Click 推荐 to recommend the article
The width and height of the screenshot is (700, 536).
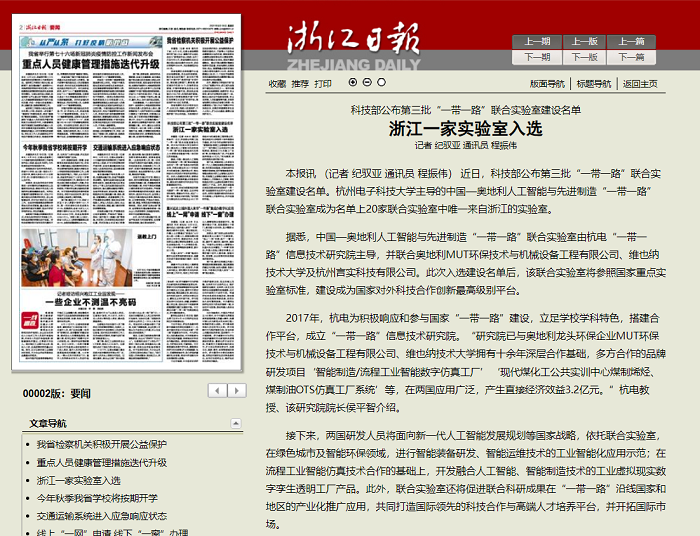click(x=300, y=83)
